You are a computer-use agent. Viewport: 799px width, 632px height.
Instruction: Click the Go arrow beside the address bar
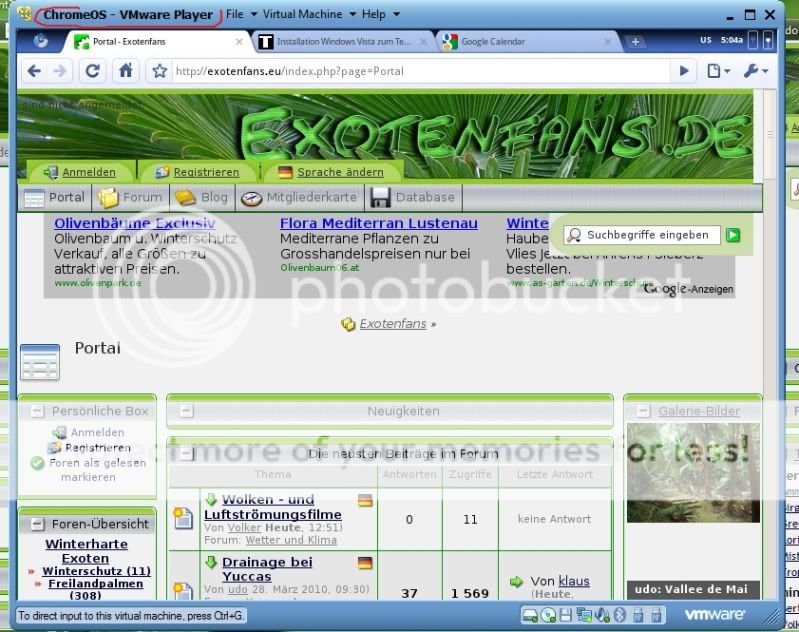click(684, 71)
